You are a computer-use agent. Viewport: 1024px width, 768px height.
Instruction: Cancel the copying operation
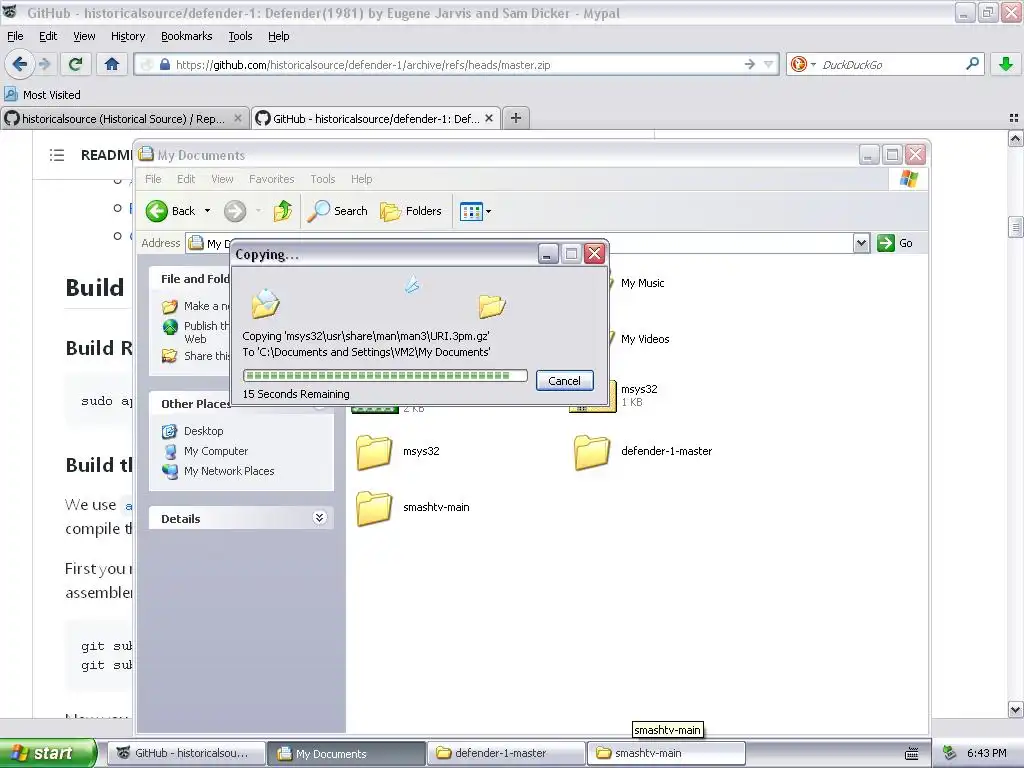[564, 381]
